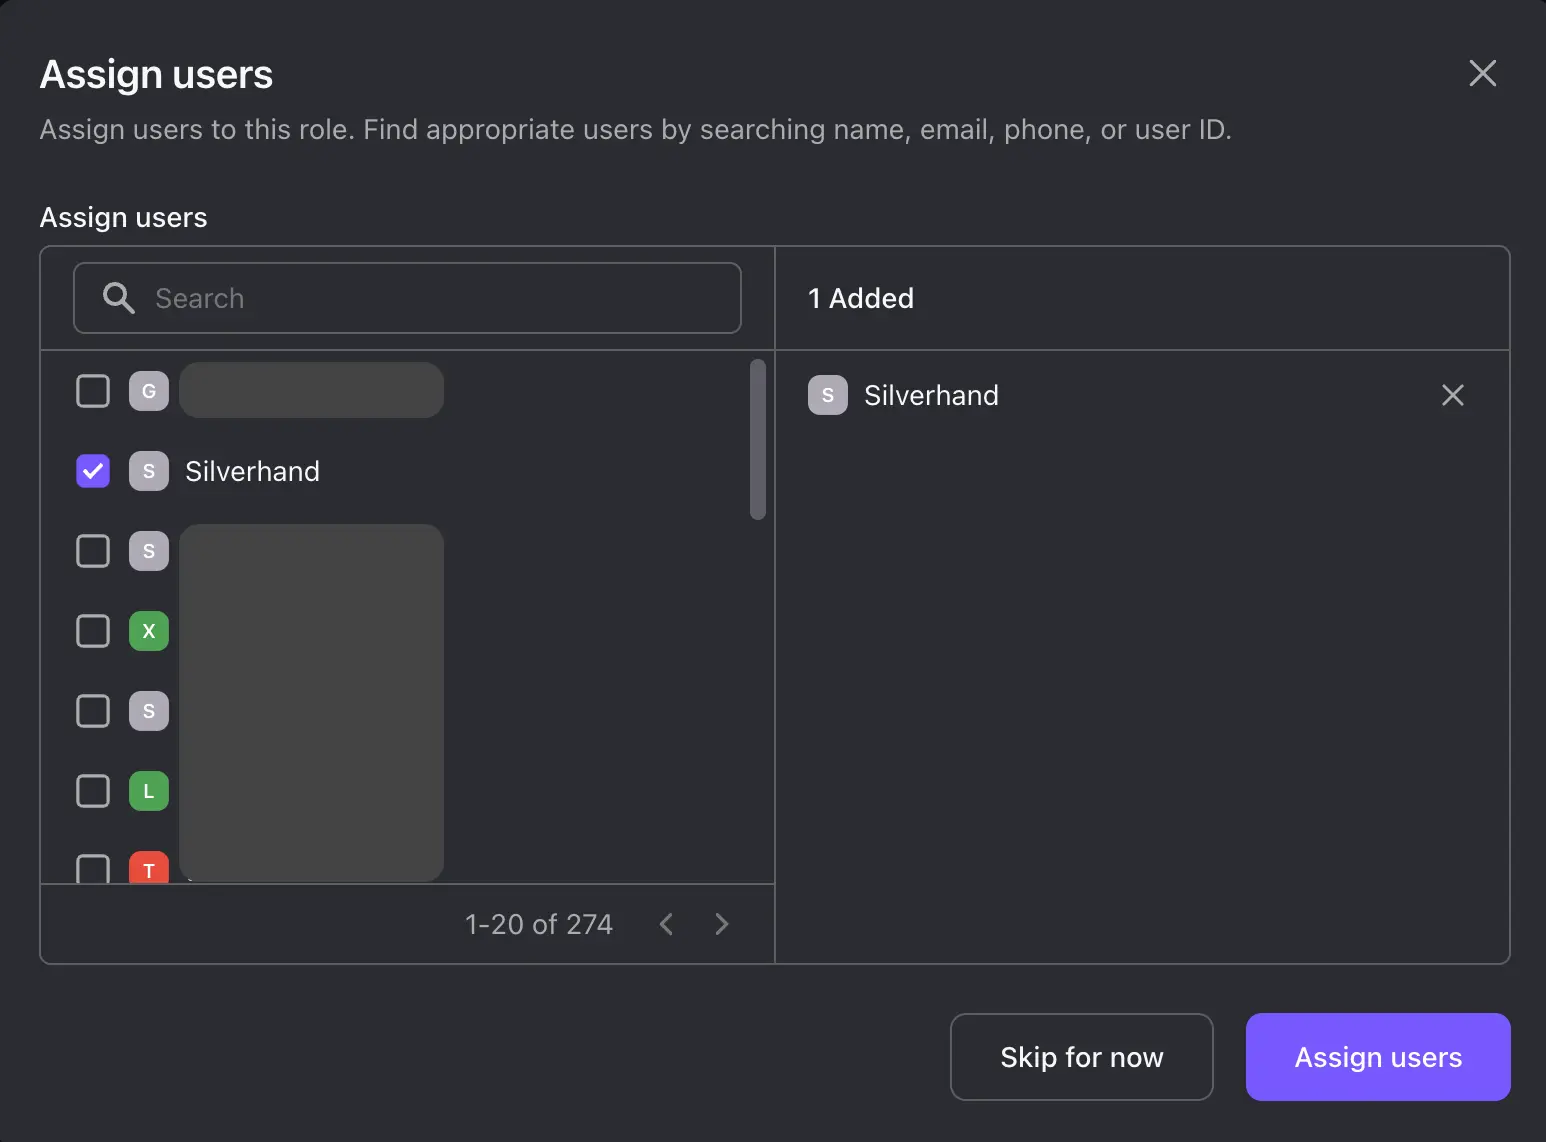Remove Silverhand from the added list

pos(1452,395)
